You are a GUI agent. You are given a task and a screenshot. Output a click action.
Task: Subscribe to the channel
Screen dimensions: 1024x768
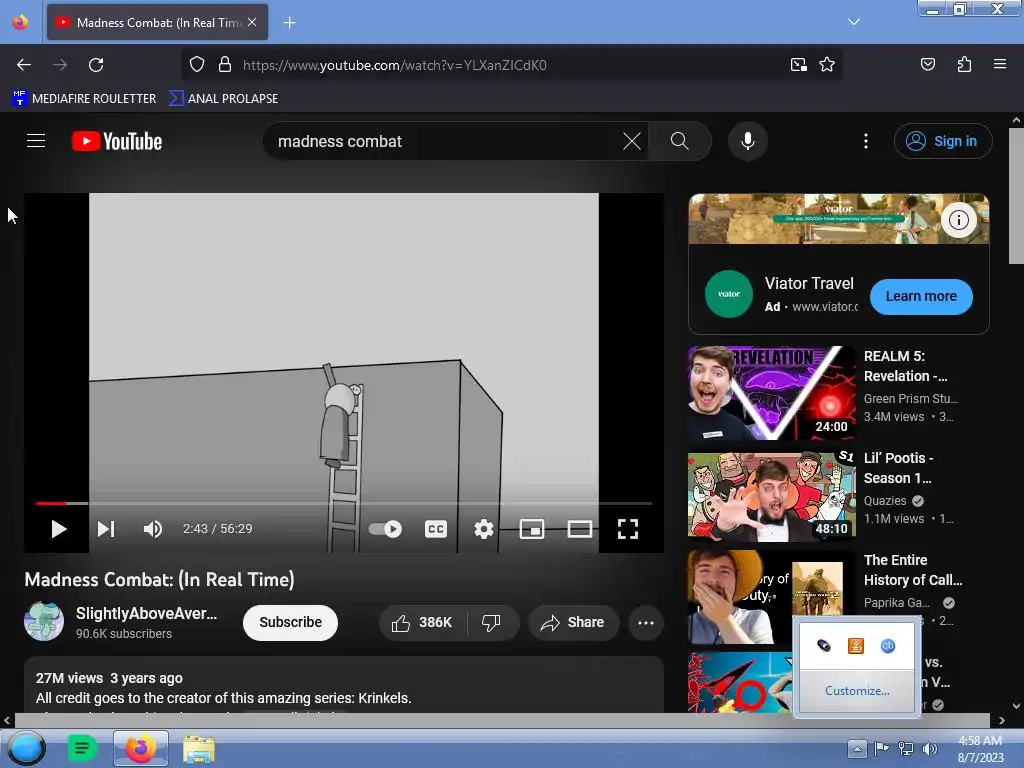pos(290,622)
